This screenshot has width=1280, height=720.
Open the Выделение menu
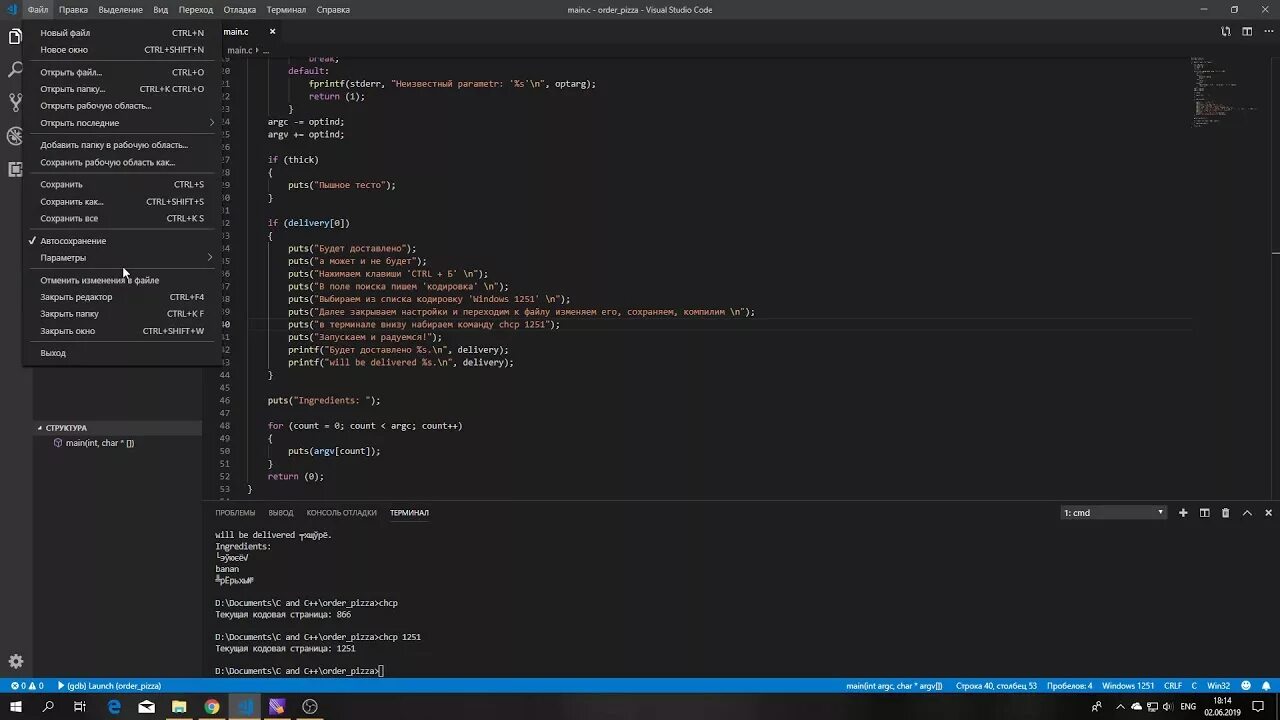[121, 10]
